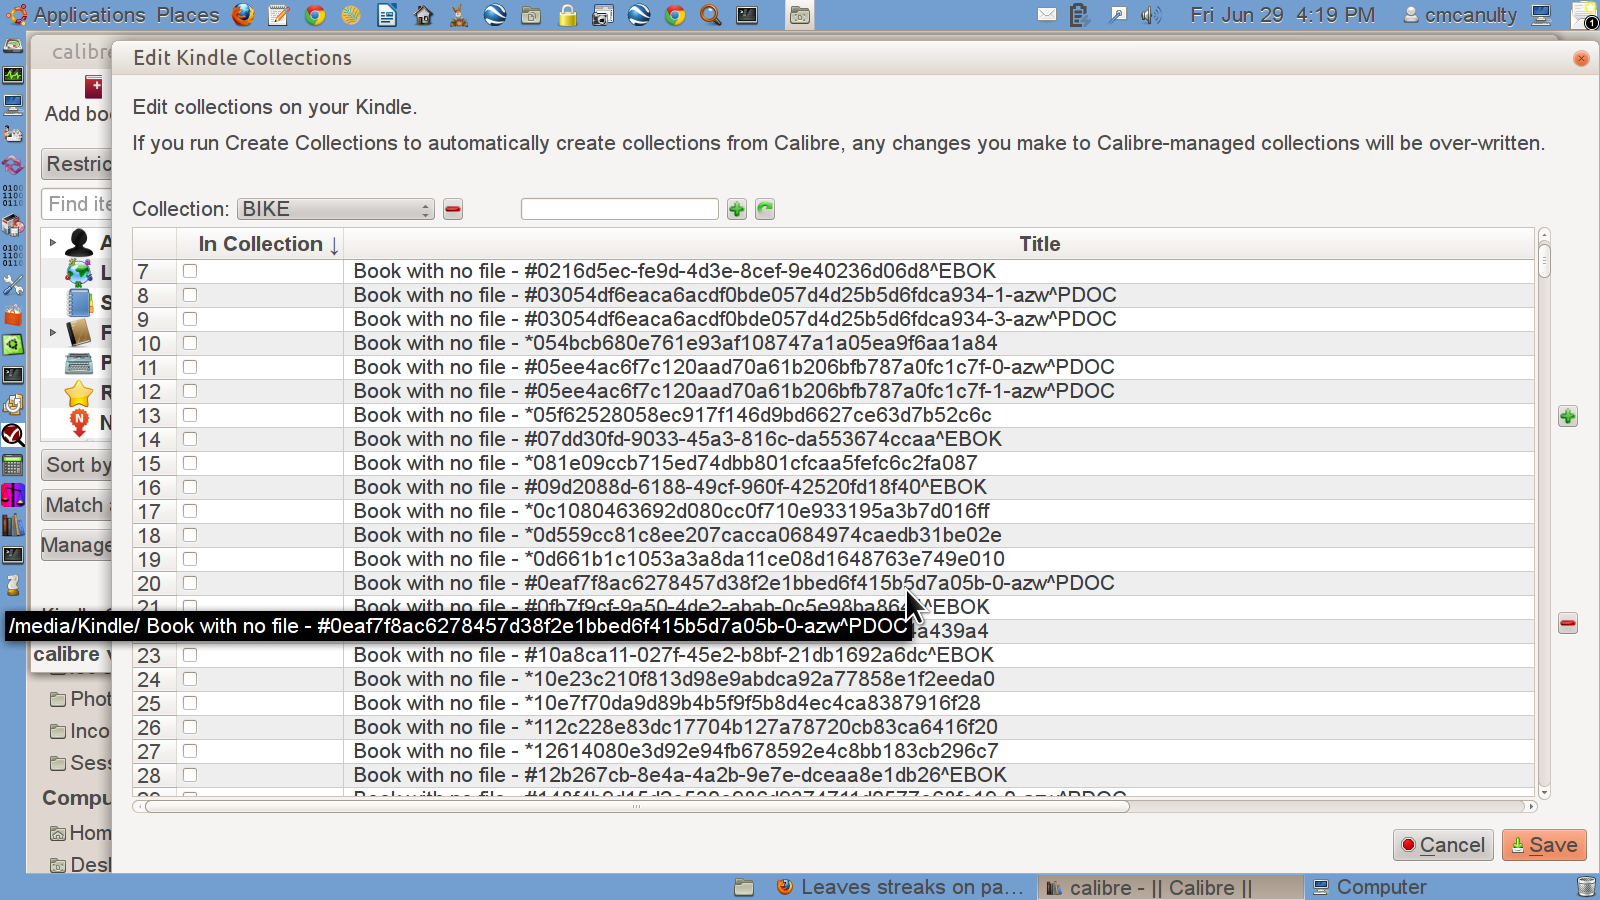Click the Find item field in calibre
1600x900 pixels.
click(77, 204)
